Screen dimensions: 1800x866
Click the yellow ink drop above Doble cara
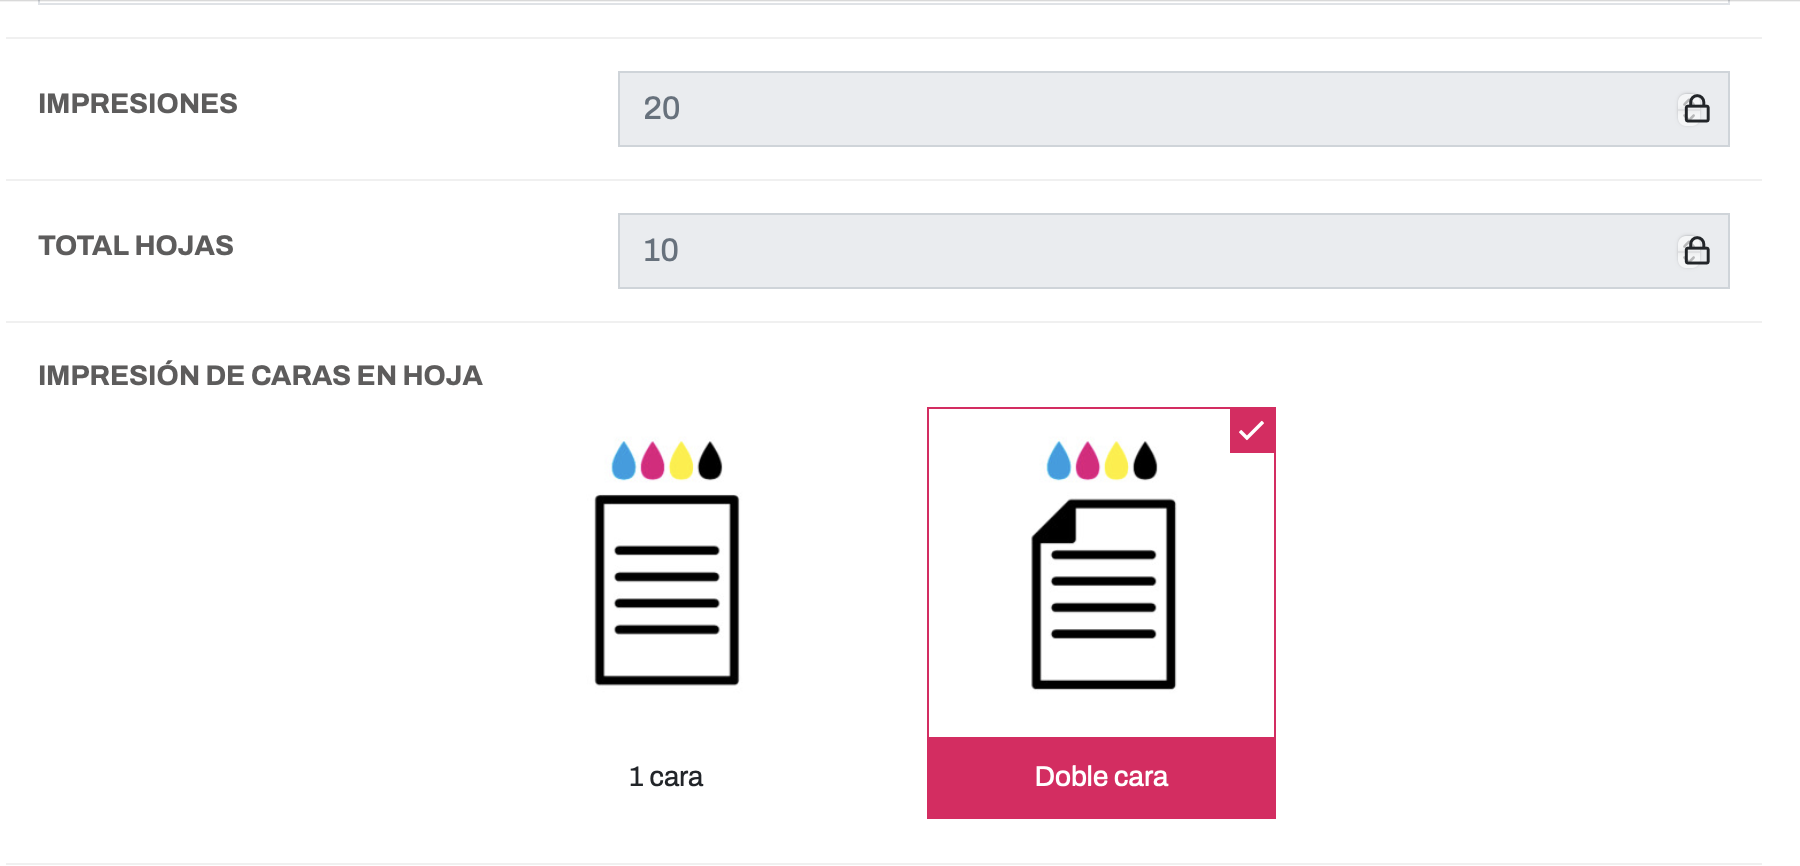tap(1116, 461)
